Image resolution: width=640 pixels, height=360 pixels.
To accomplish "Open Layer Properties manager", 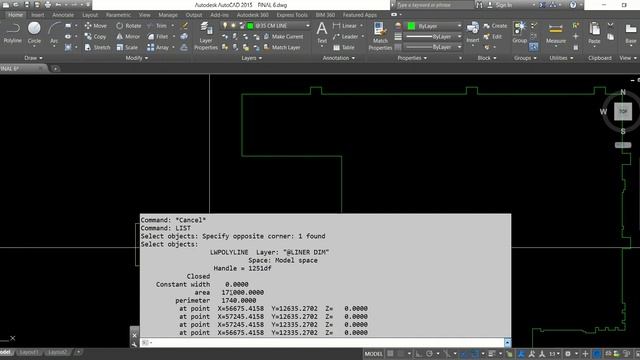I will tap(206, 37).
